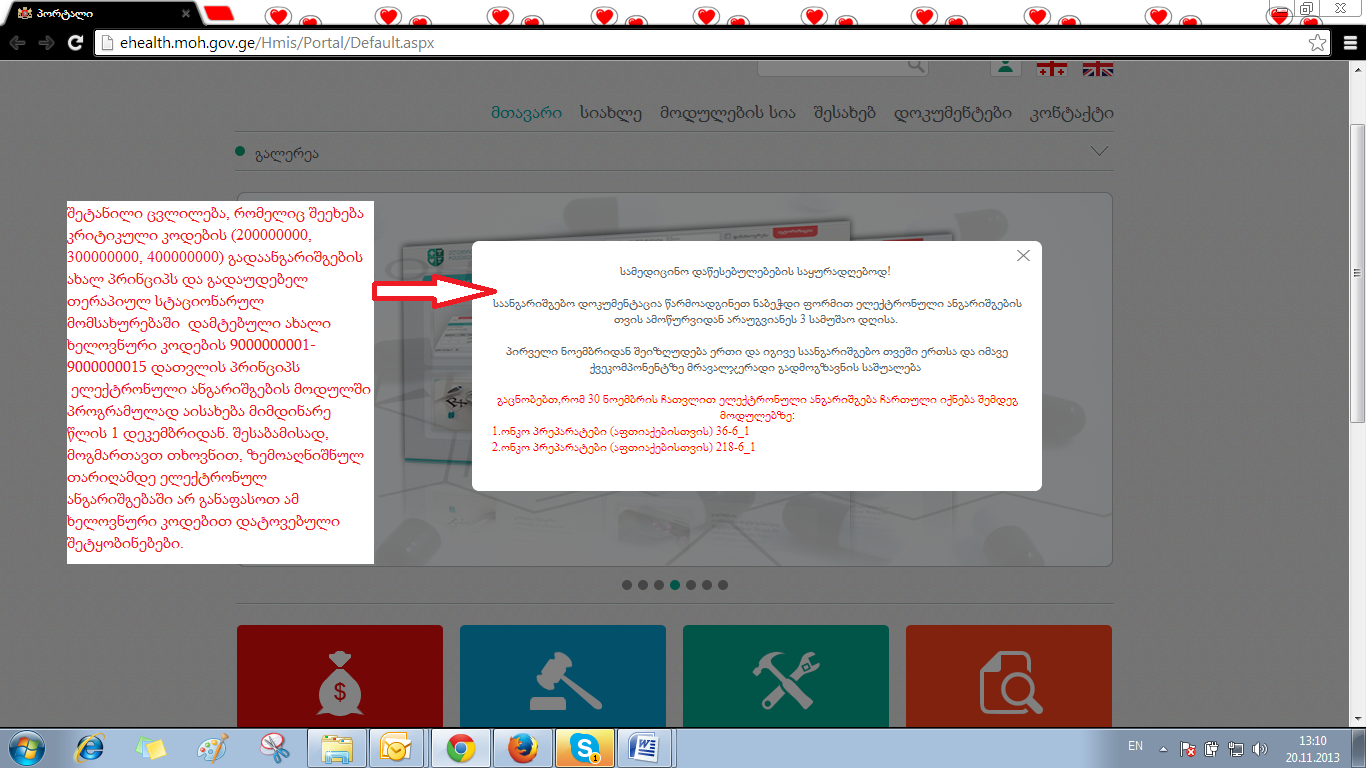Bookmark this page with the star icon
Screen dimensions: 1366x768
pos(1318,43)
